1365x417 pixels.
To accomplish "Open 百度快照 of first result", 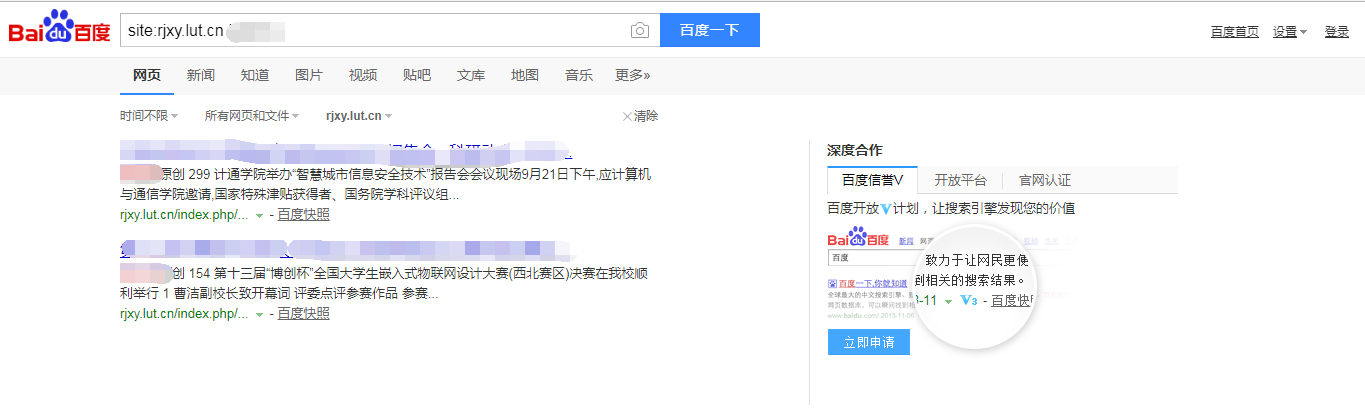I will point(303,214).
